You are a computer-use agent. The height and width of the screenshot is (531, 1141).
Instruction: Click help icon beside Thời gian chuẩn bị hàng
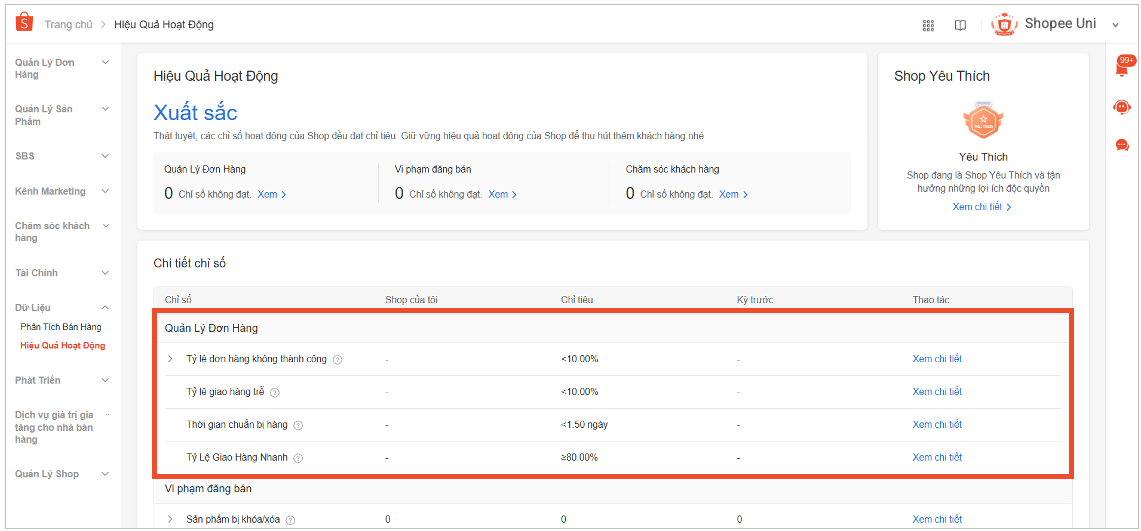pos(298,425)
